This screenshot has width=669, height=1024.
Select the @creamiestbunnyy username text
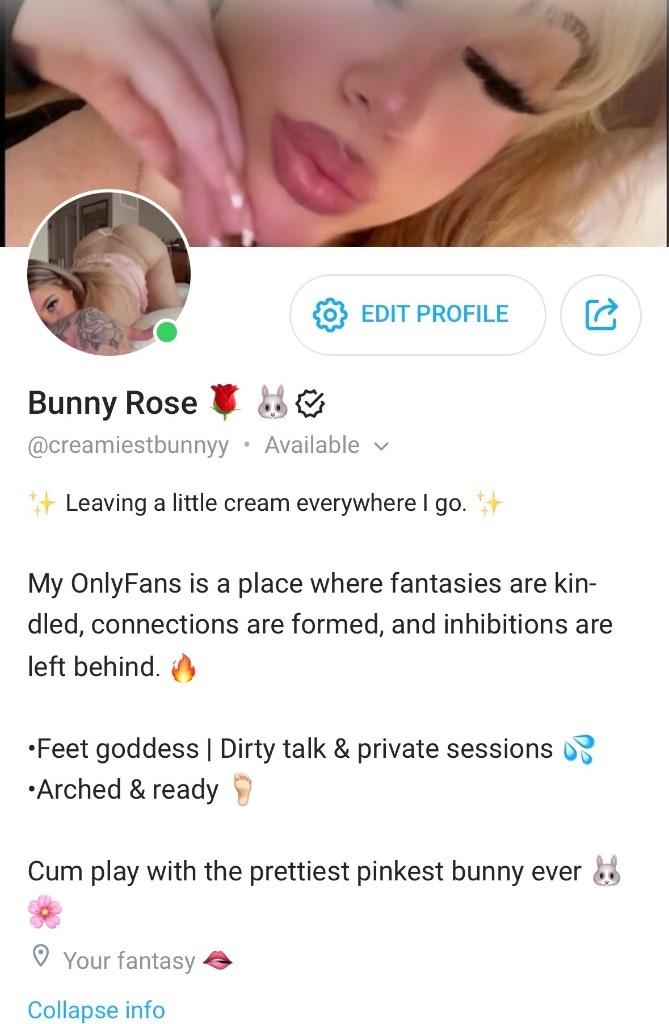[x=128, y=445]
